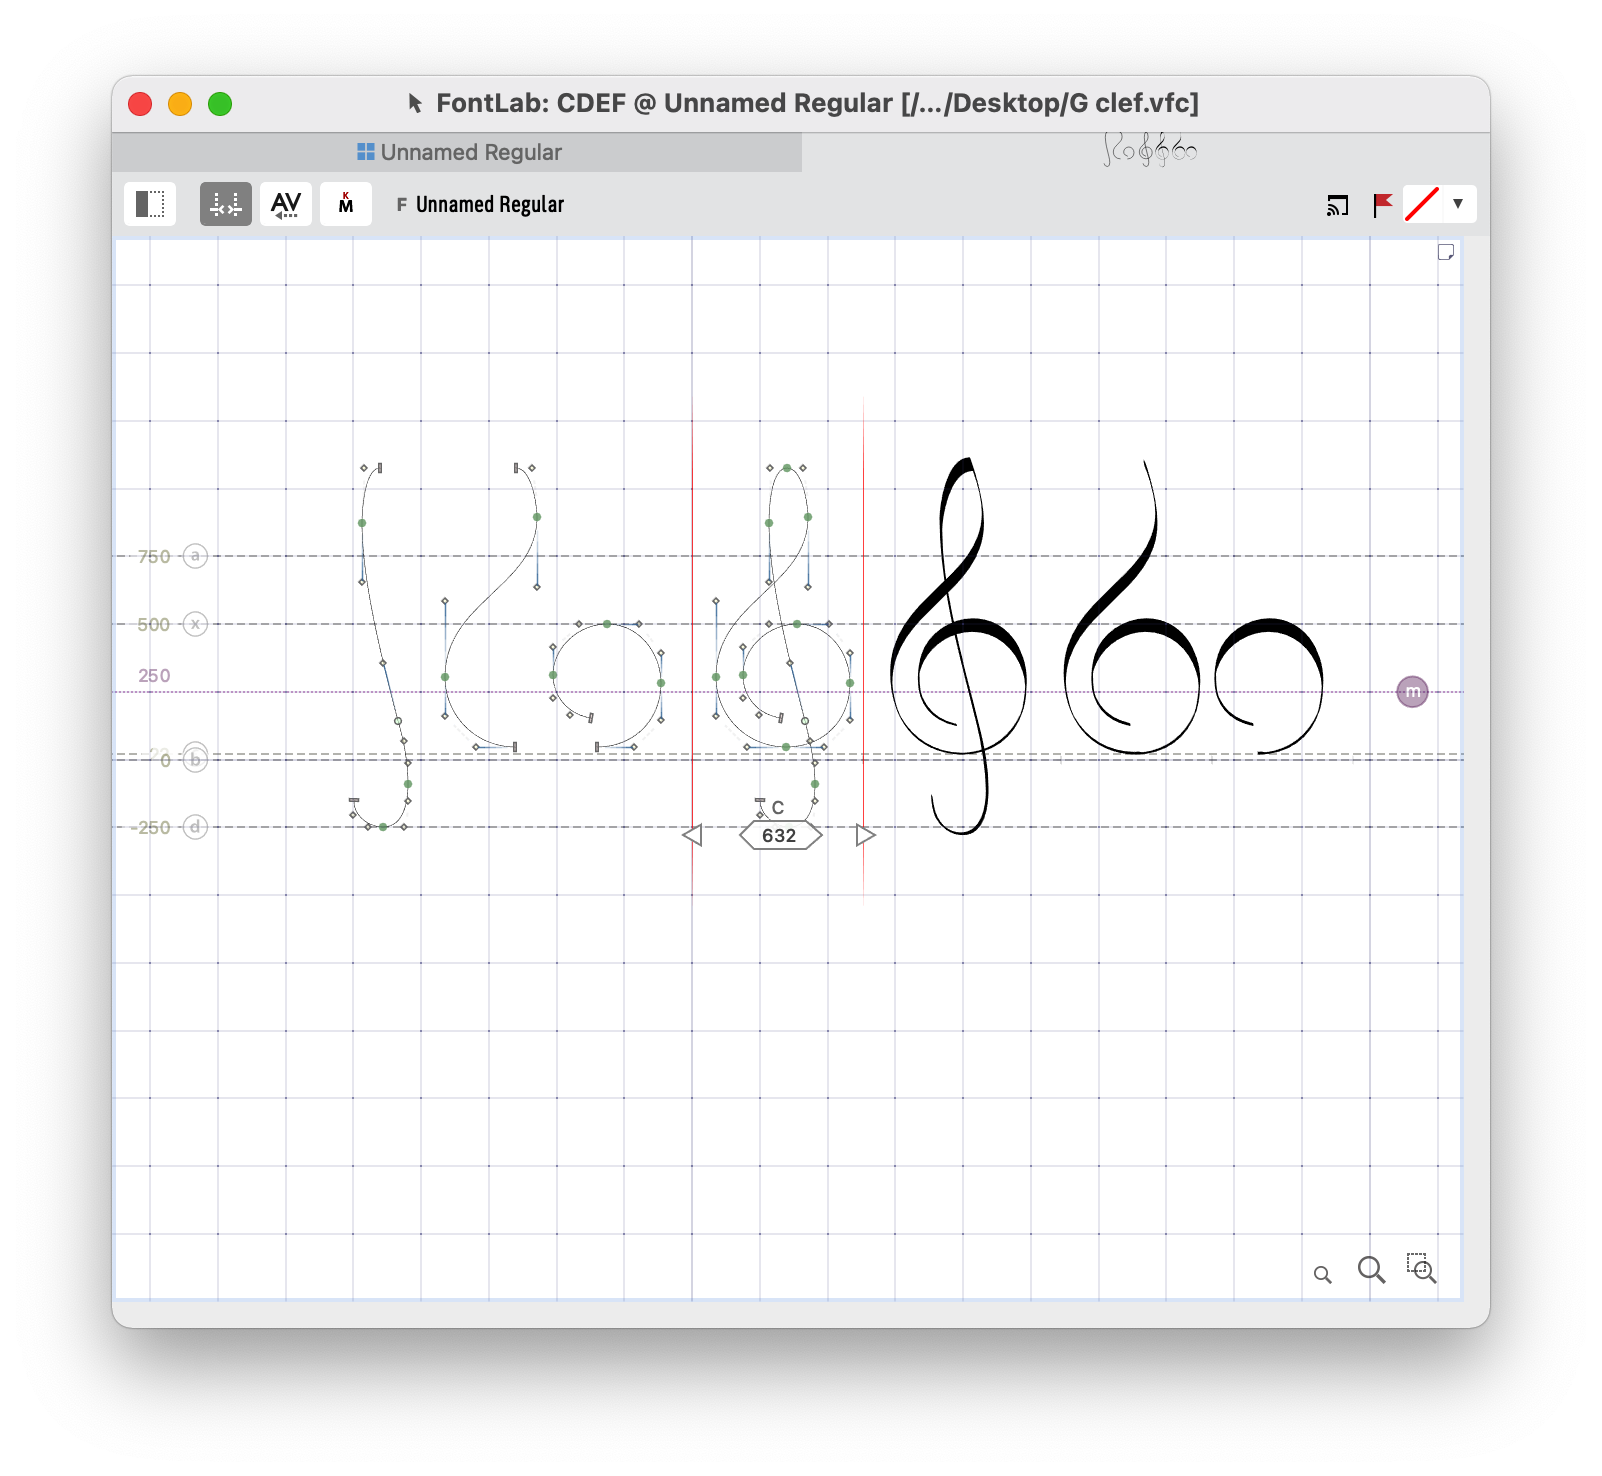Click the ascender guide marker 'a' at 750

point(196,556)
